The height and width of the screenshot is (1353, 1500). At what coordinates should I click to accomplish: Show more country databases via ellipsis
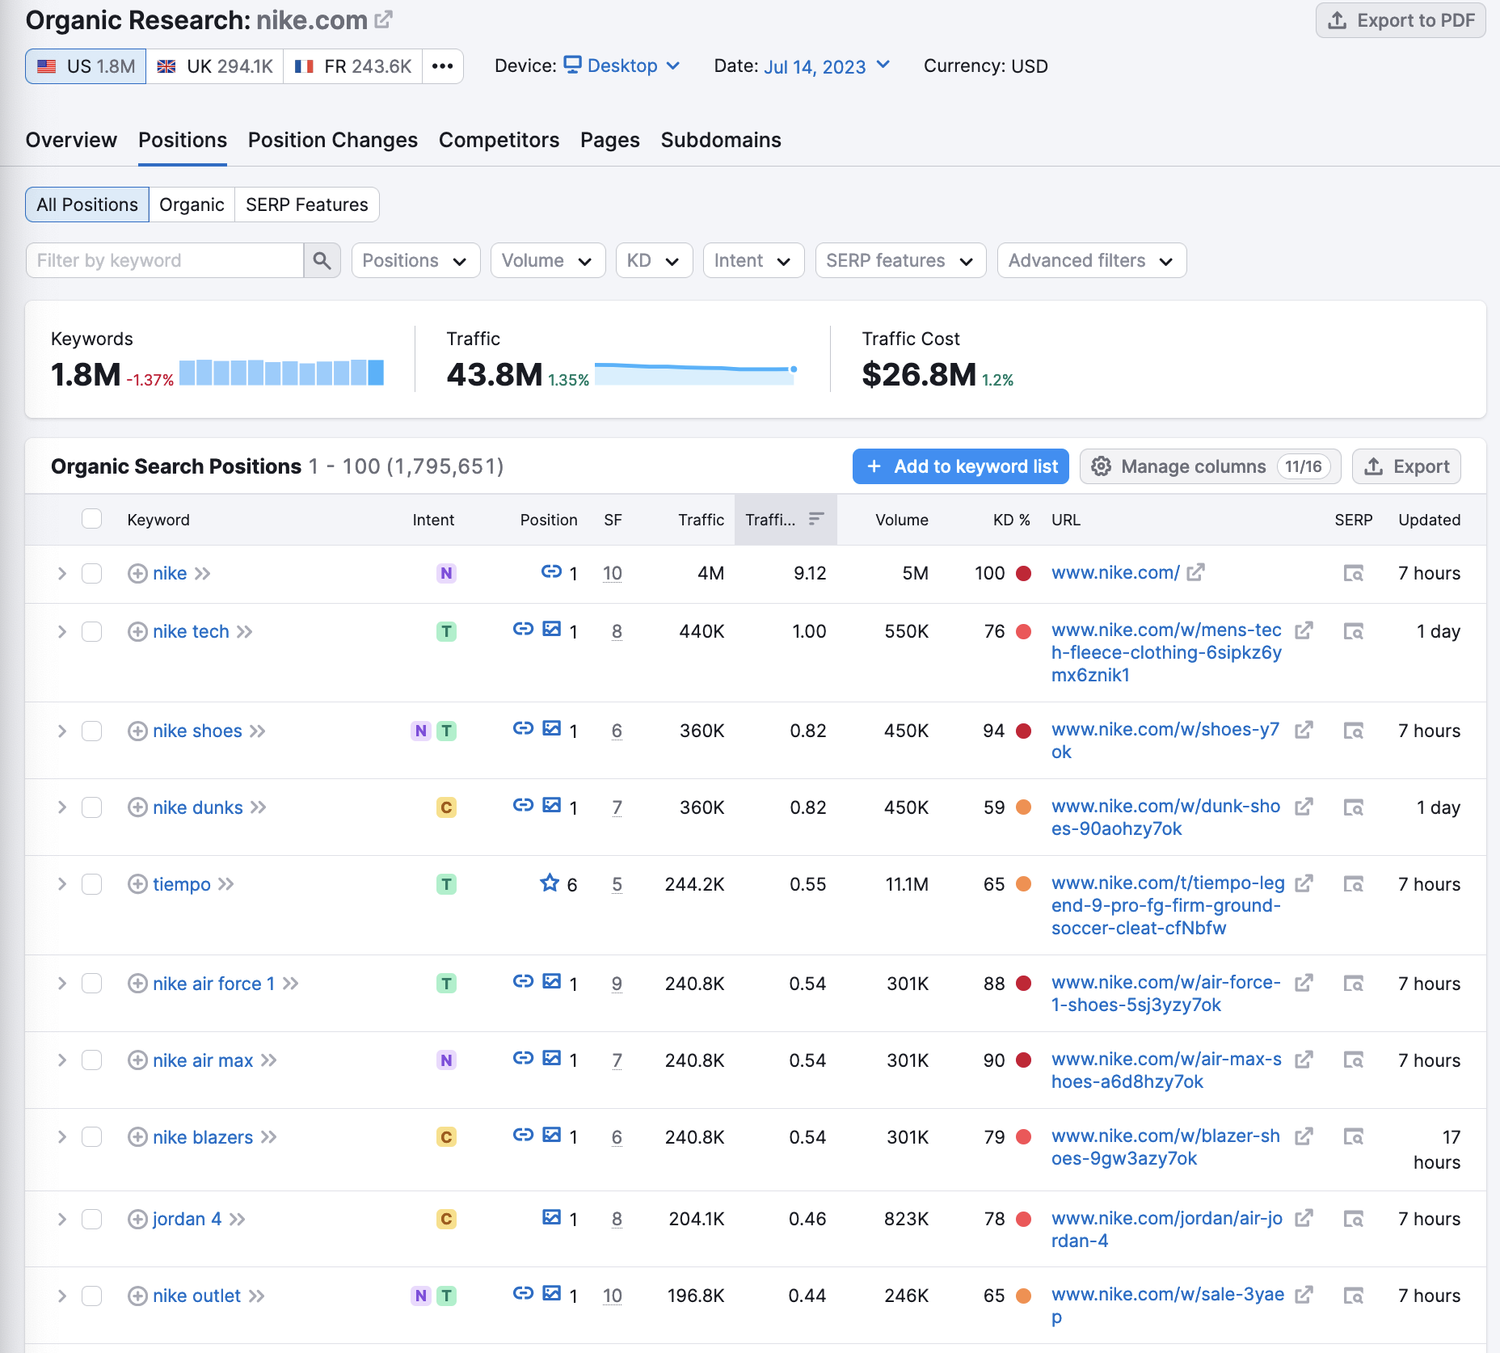click(442, 66)
